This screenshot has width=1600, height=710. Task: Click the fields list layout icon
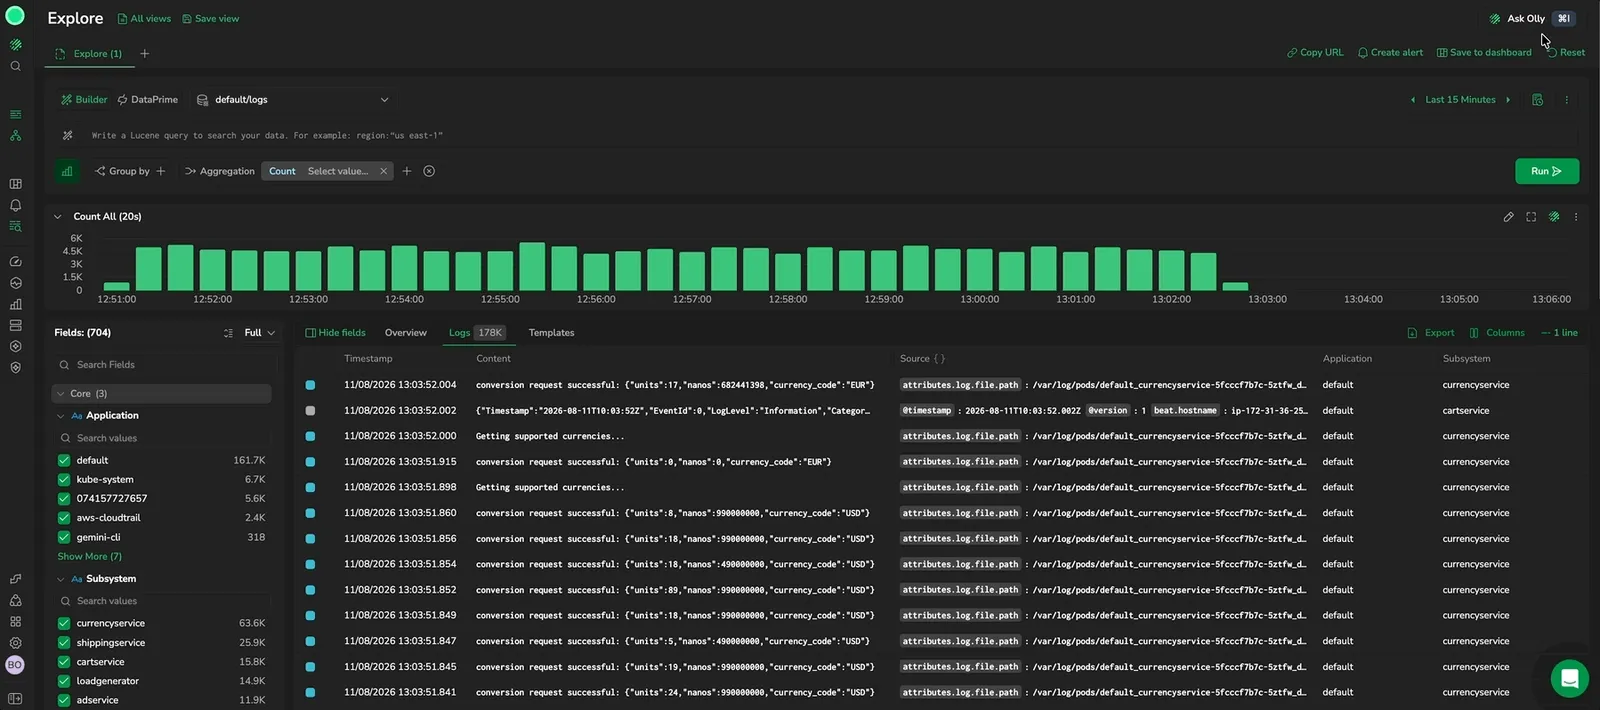(228, 333)
